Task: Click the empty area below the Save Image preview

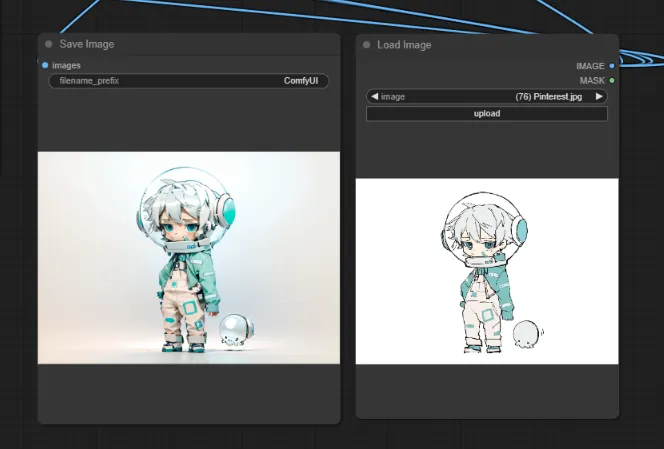Action: 189,392
